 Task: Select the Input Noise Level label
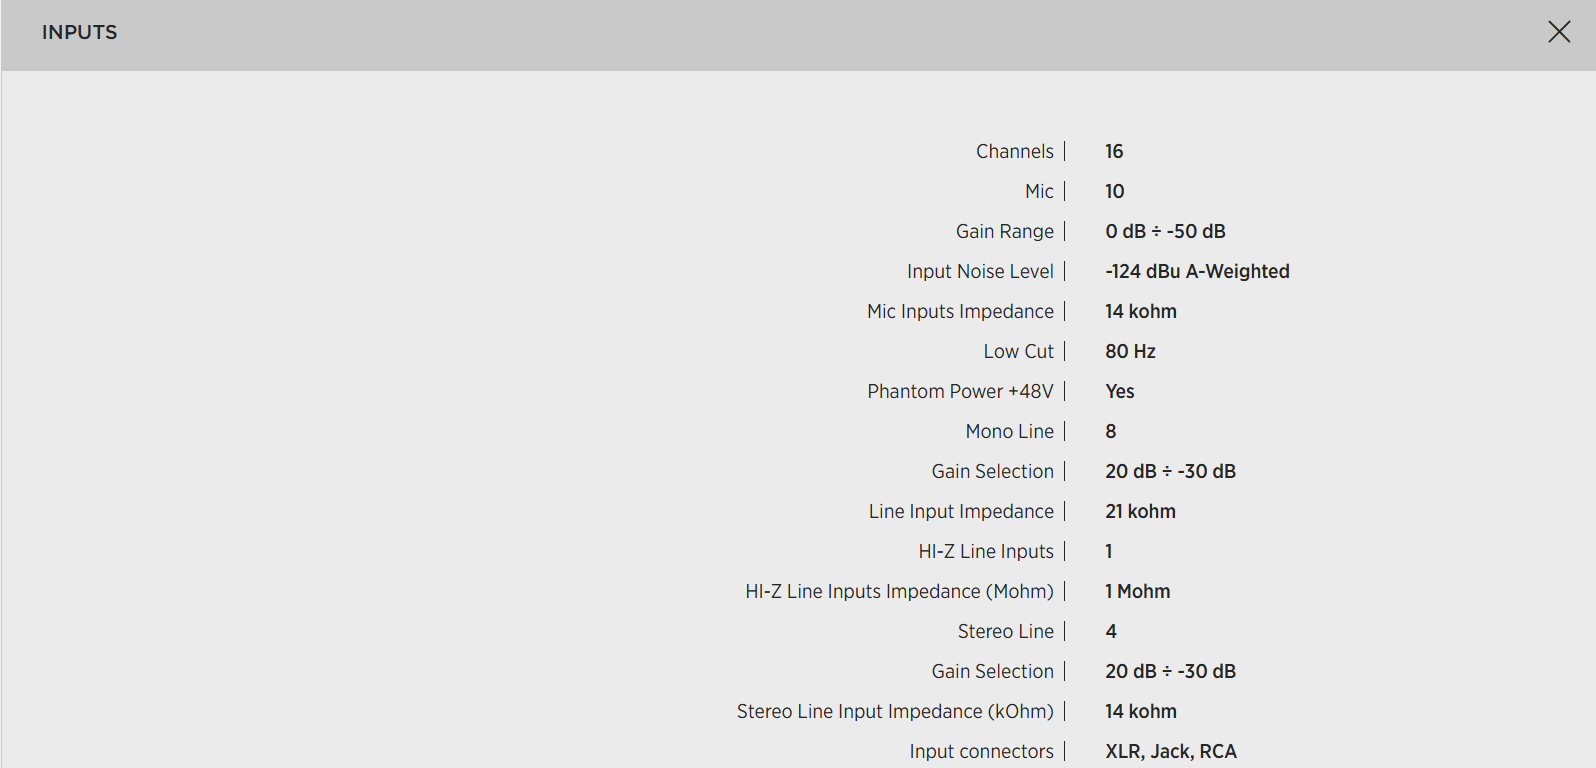[x=980, y=271]
